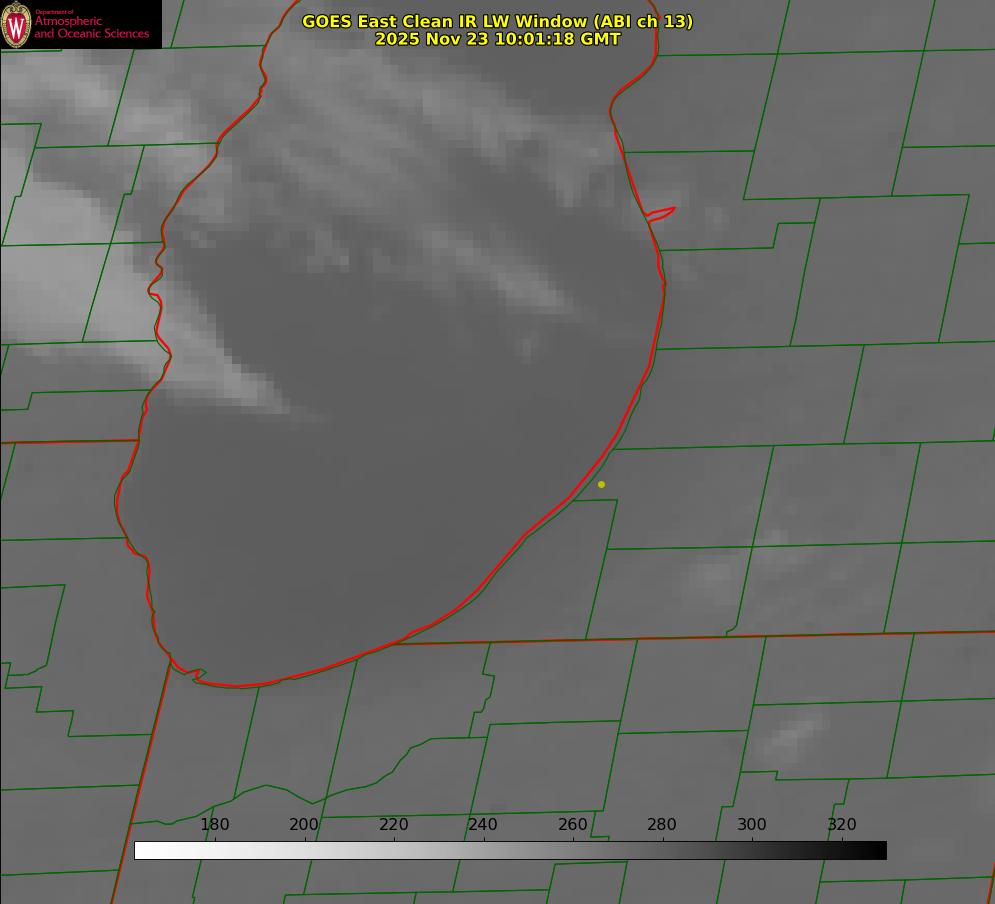995x904 pixels.
Task: Select the GOES East Clean IR title
Action: click(497, 21)
